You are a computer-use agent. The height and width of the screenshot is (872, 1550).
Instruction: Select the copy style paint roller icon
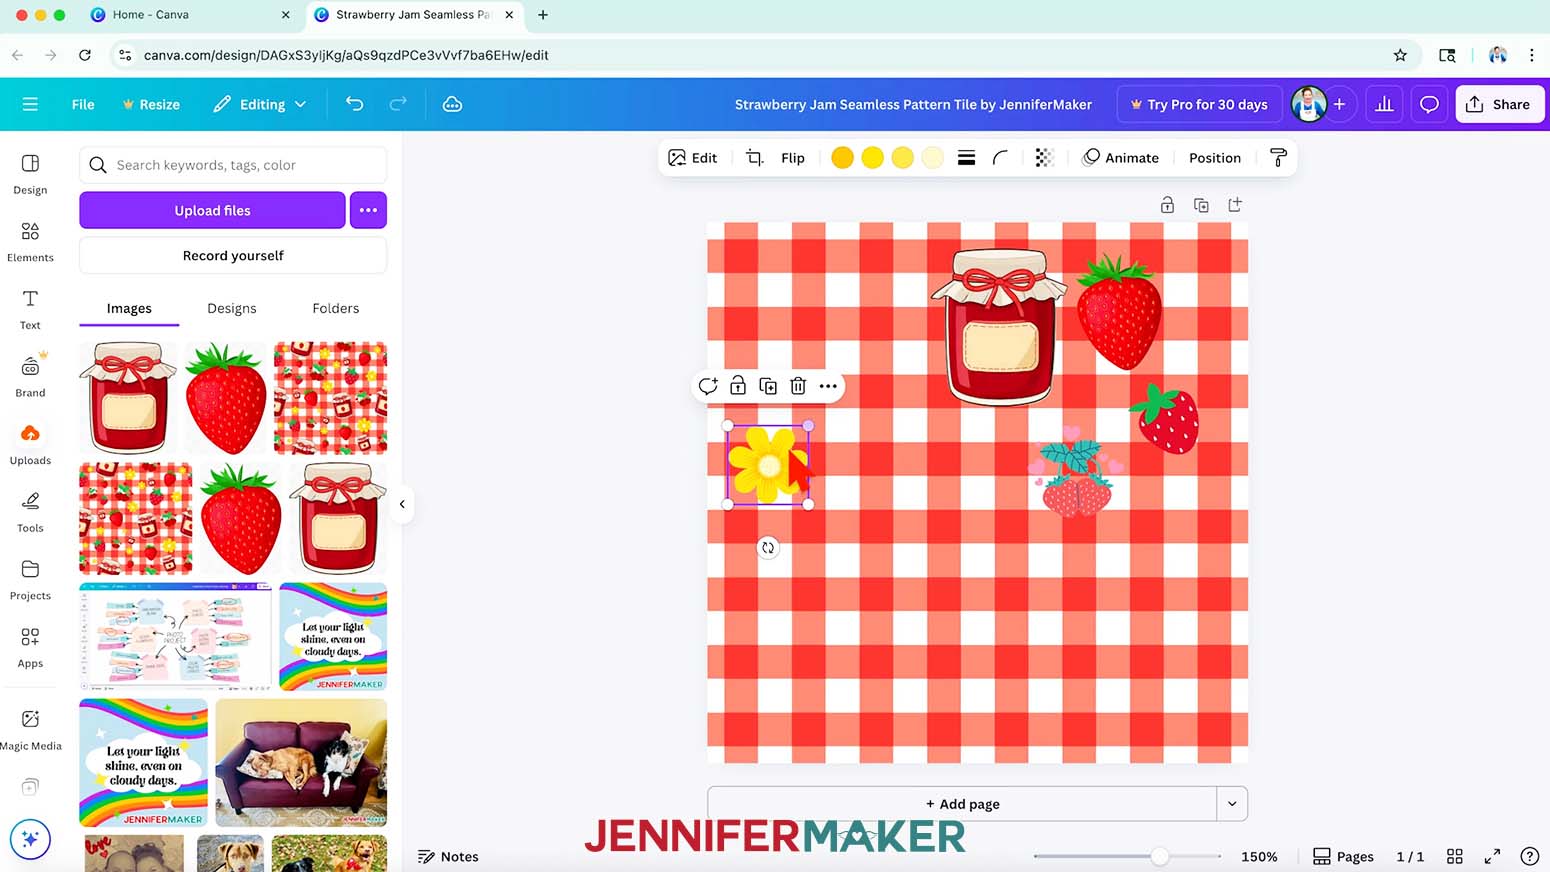click(x=1278, y=158)
